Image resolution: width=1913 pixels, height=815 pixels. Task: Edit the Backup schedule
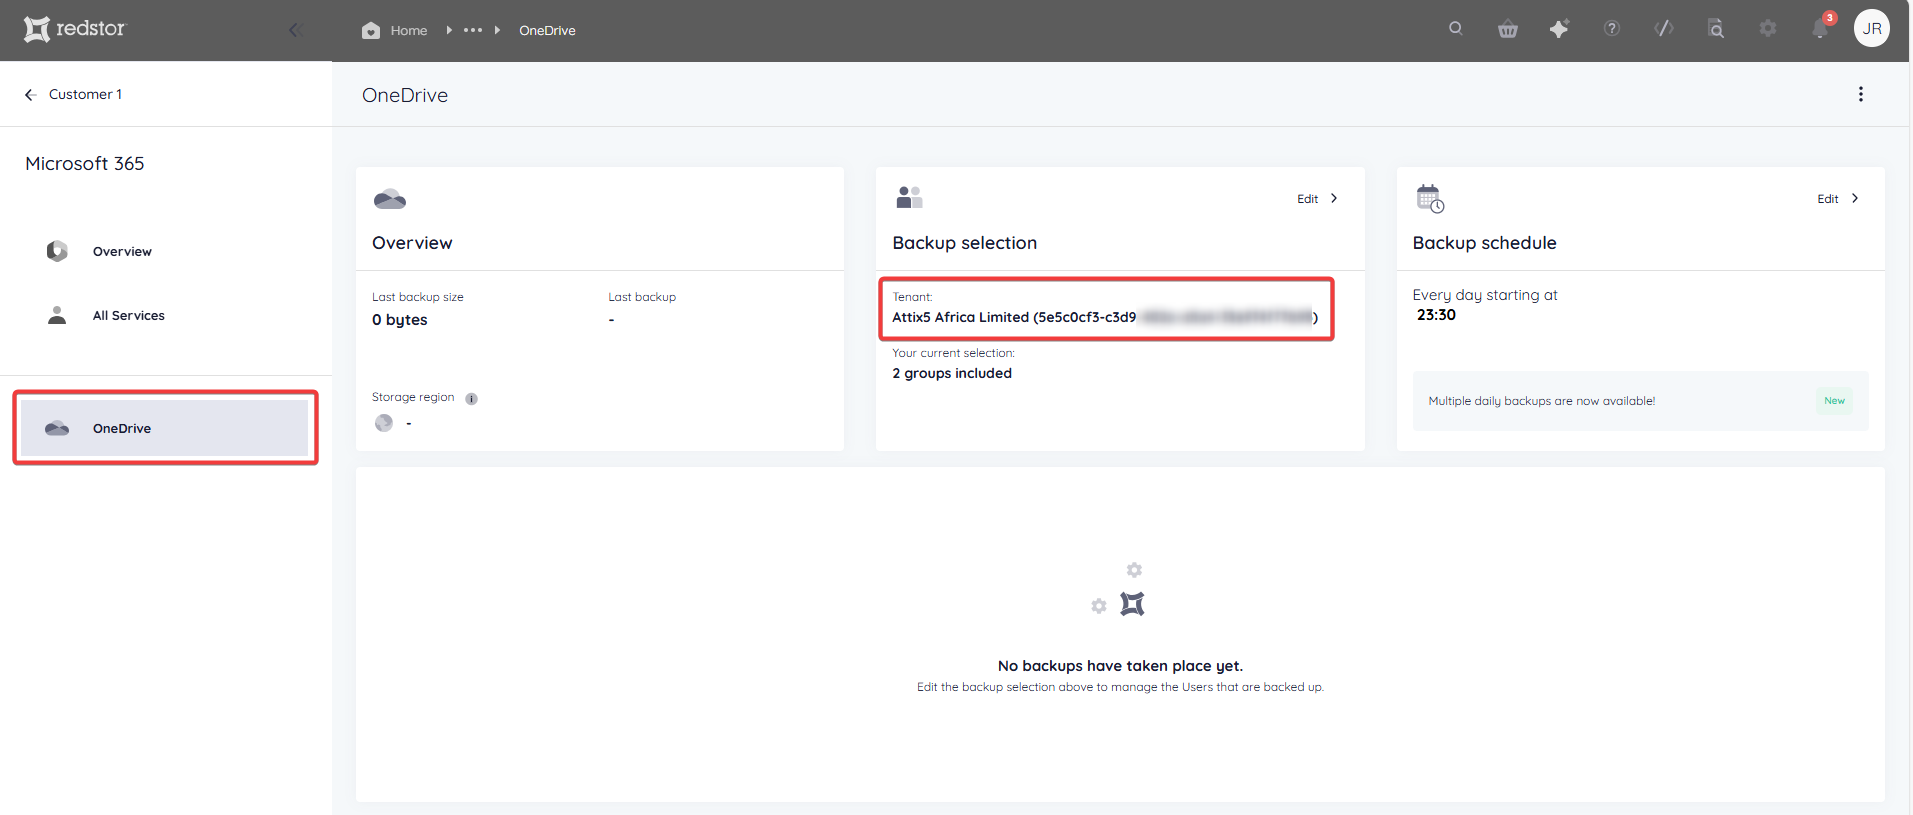tap(1828, 199)
